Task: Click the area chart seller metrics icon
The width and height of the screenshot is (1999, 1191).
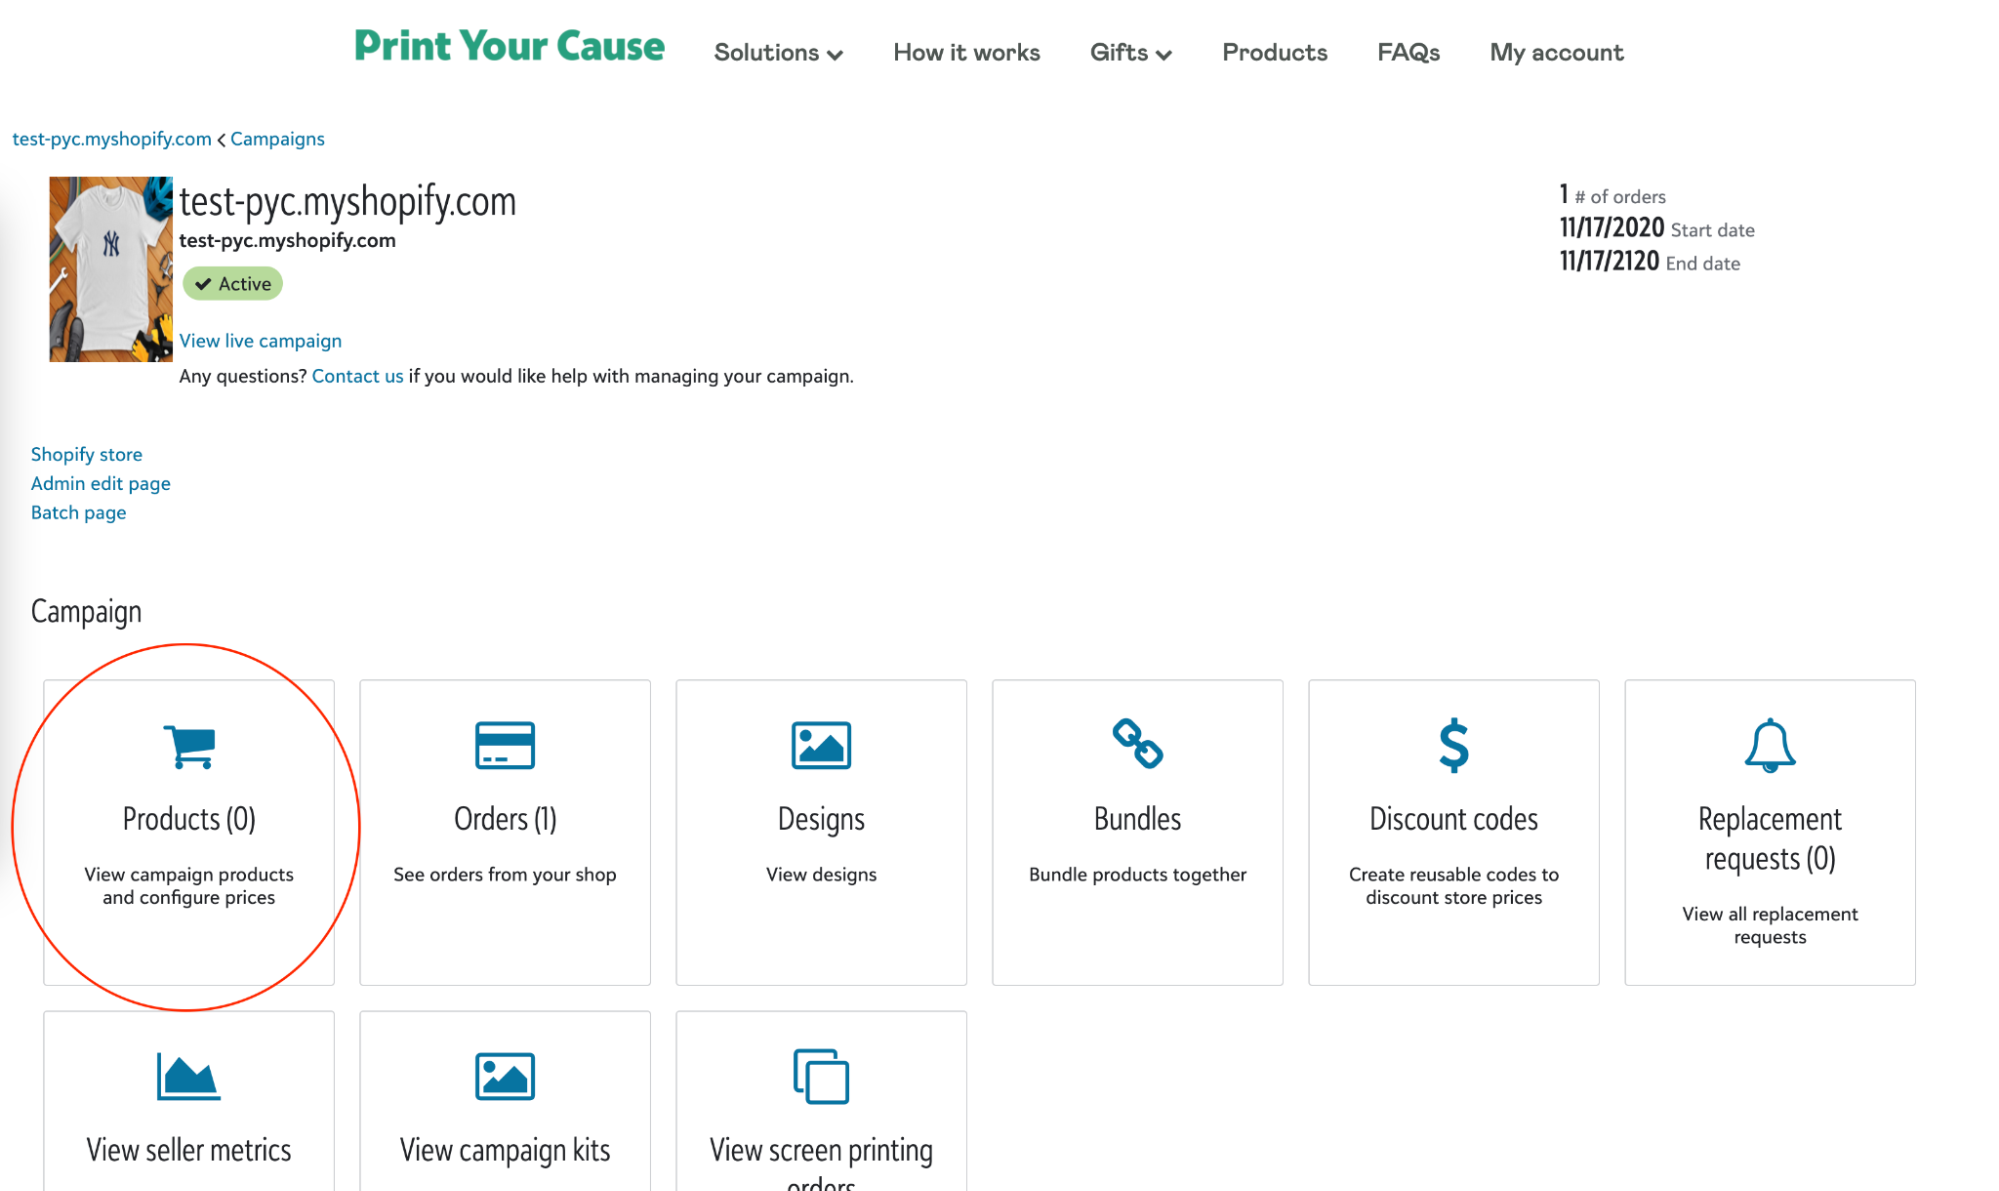Action: pos(189,1077)
